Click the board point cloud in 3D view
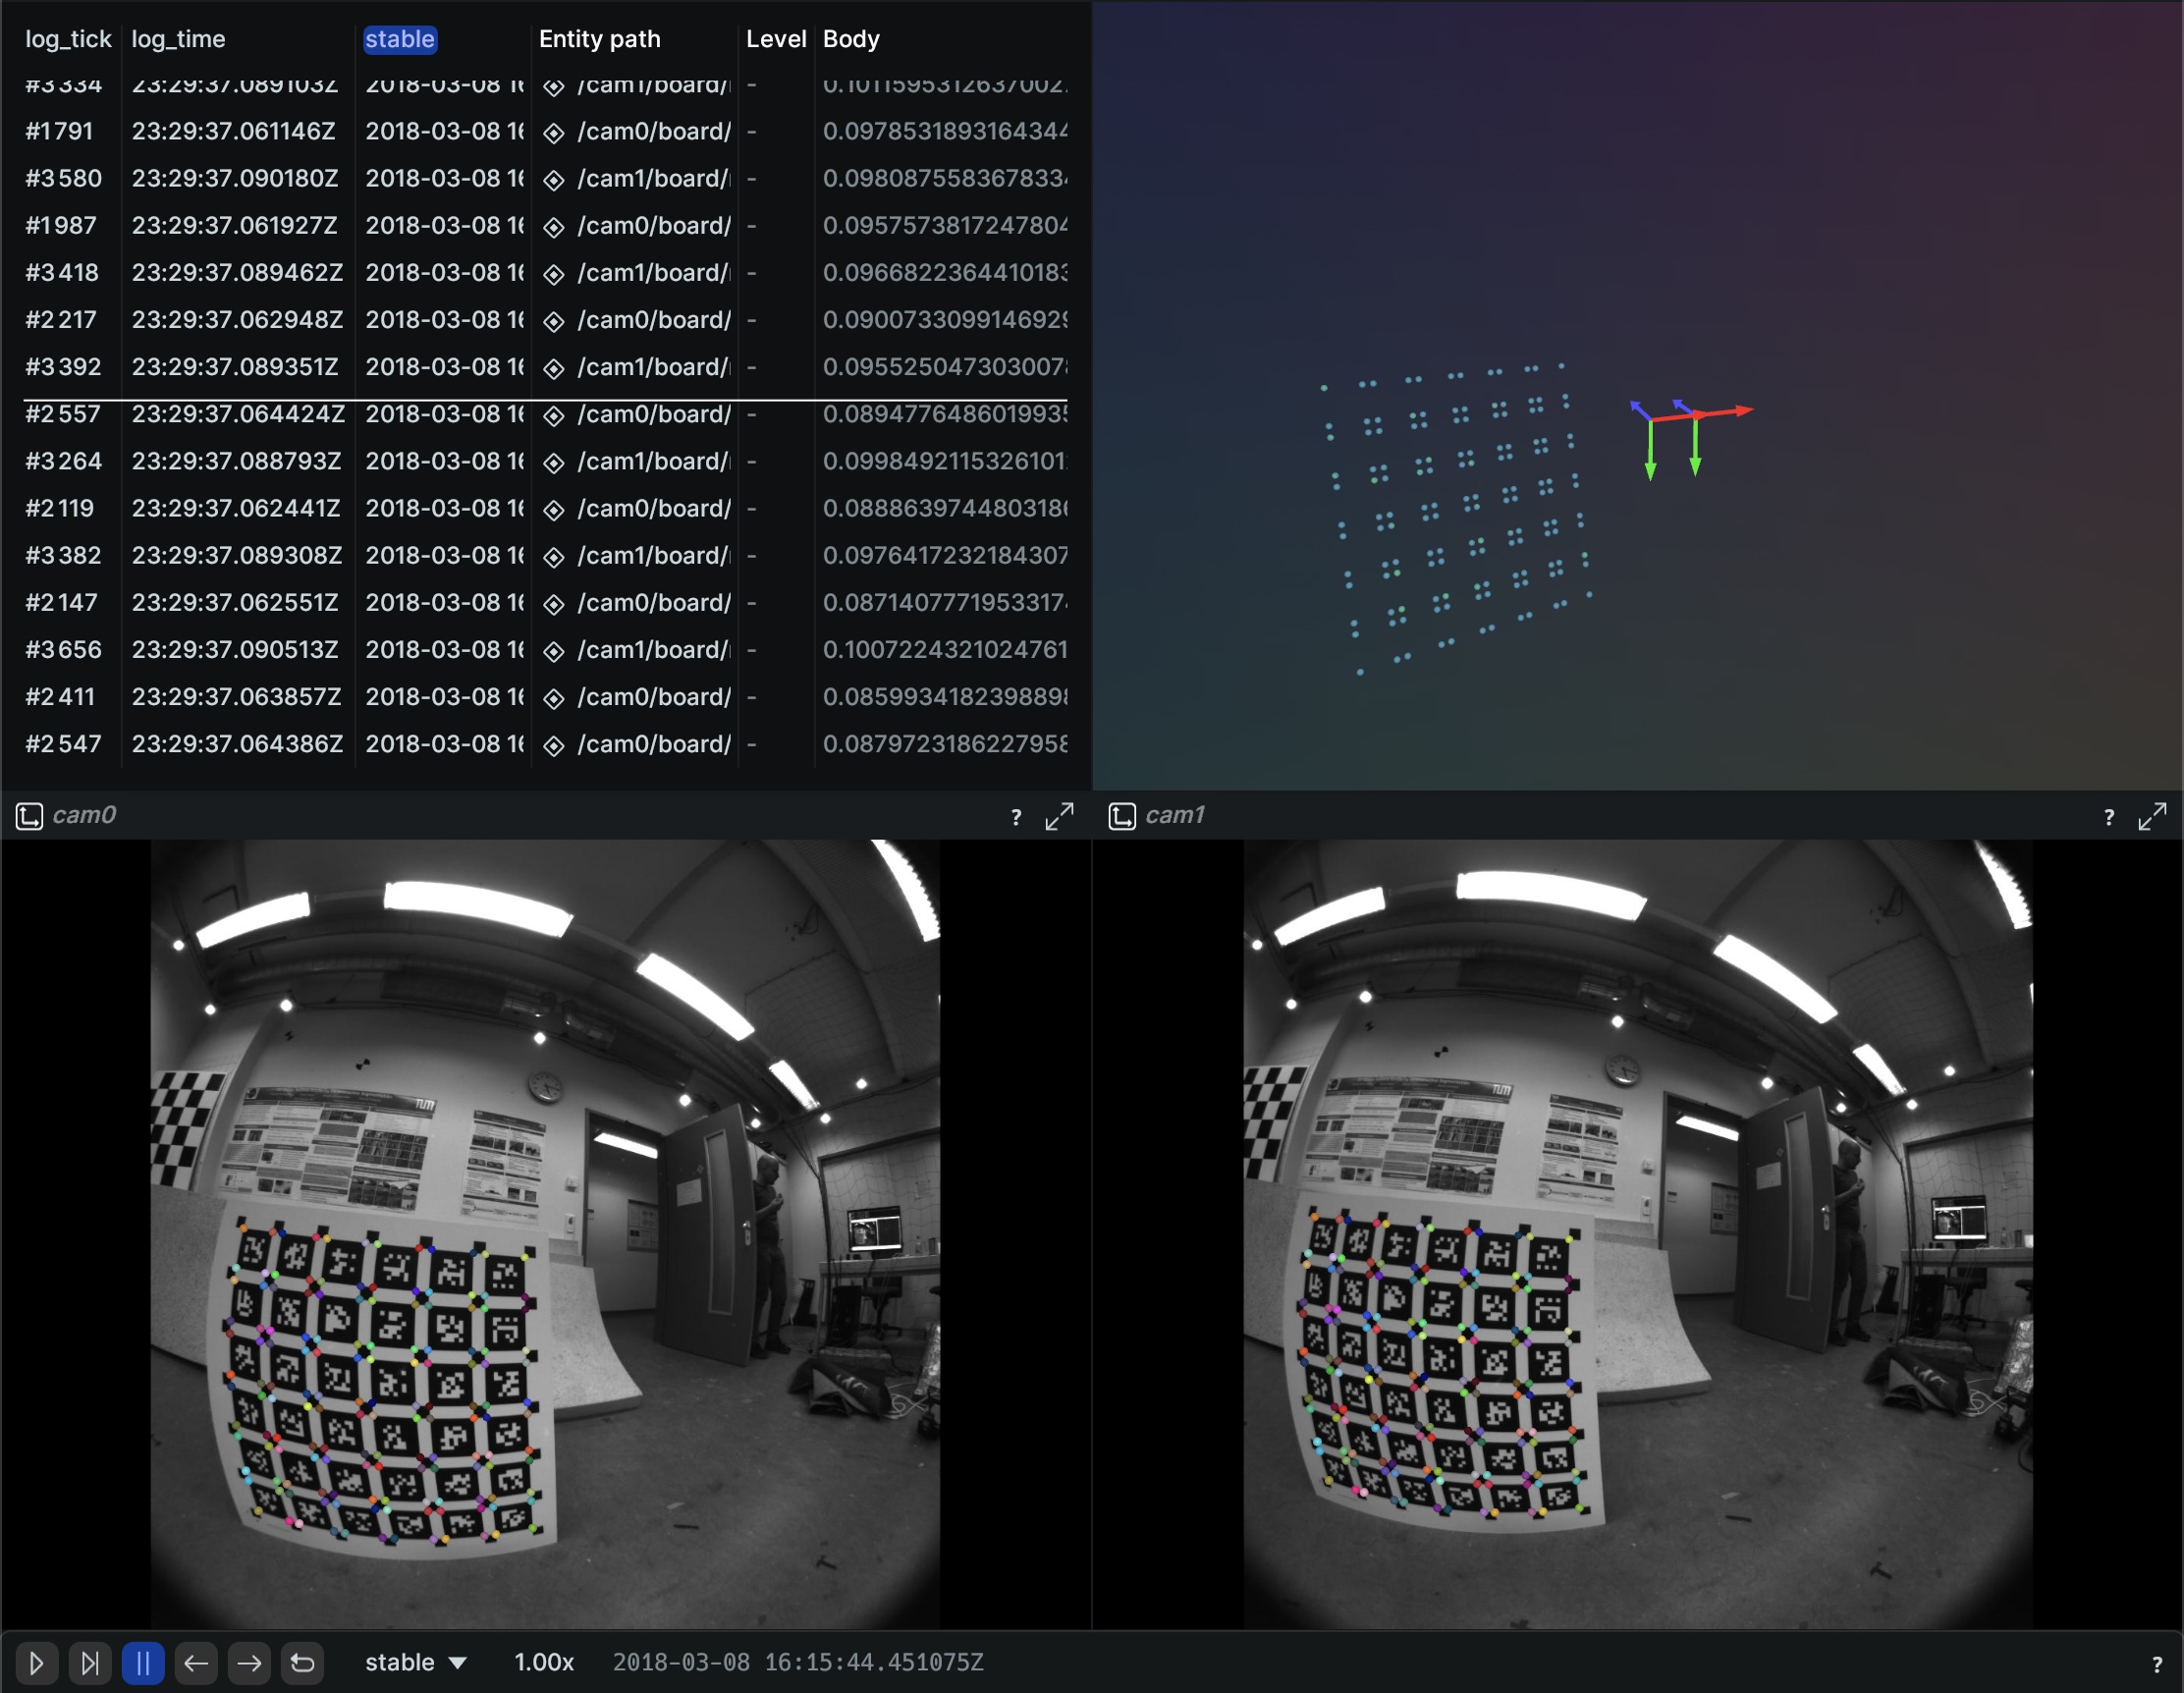 (1456, 520)
